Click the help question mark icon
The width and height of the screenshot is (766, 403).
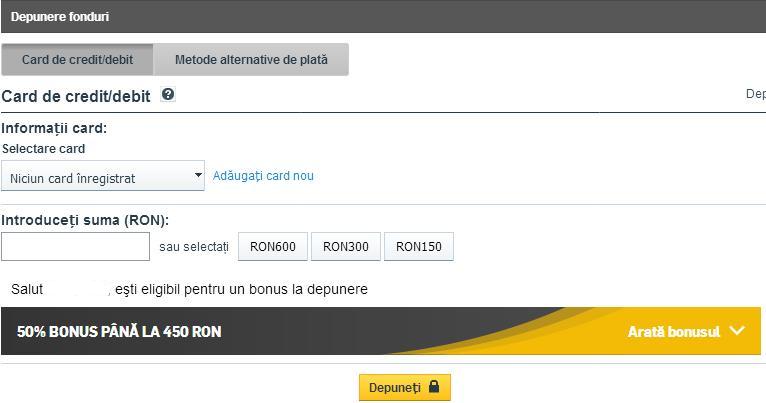168,94
